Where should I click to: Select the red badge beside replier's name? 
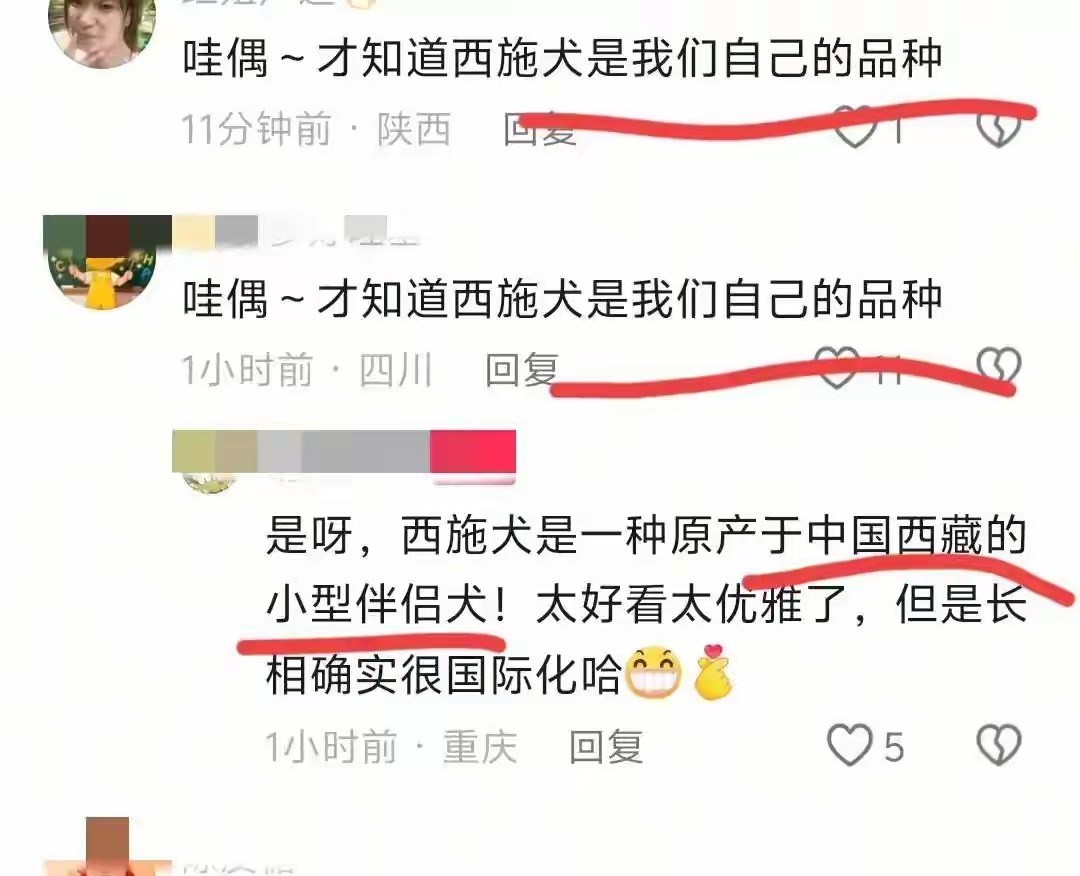pos(472,452)
